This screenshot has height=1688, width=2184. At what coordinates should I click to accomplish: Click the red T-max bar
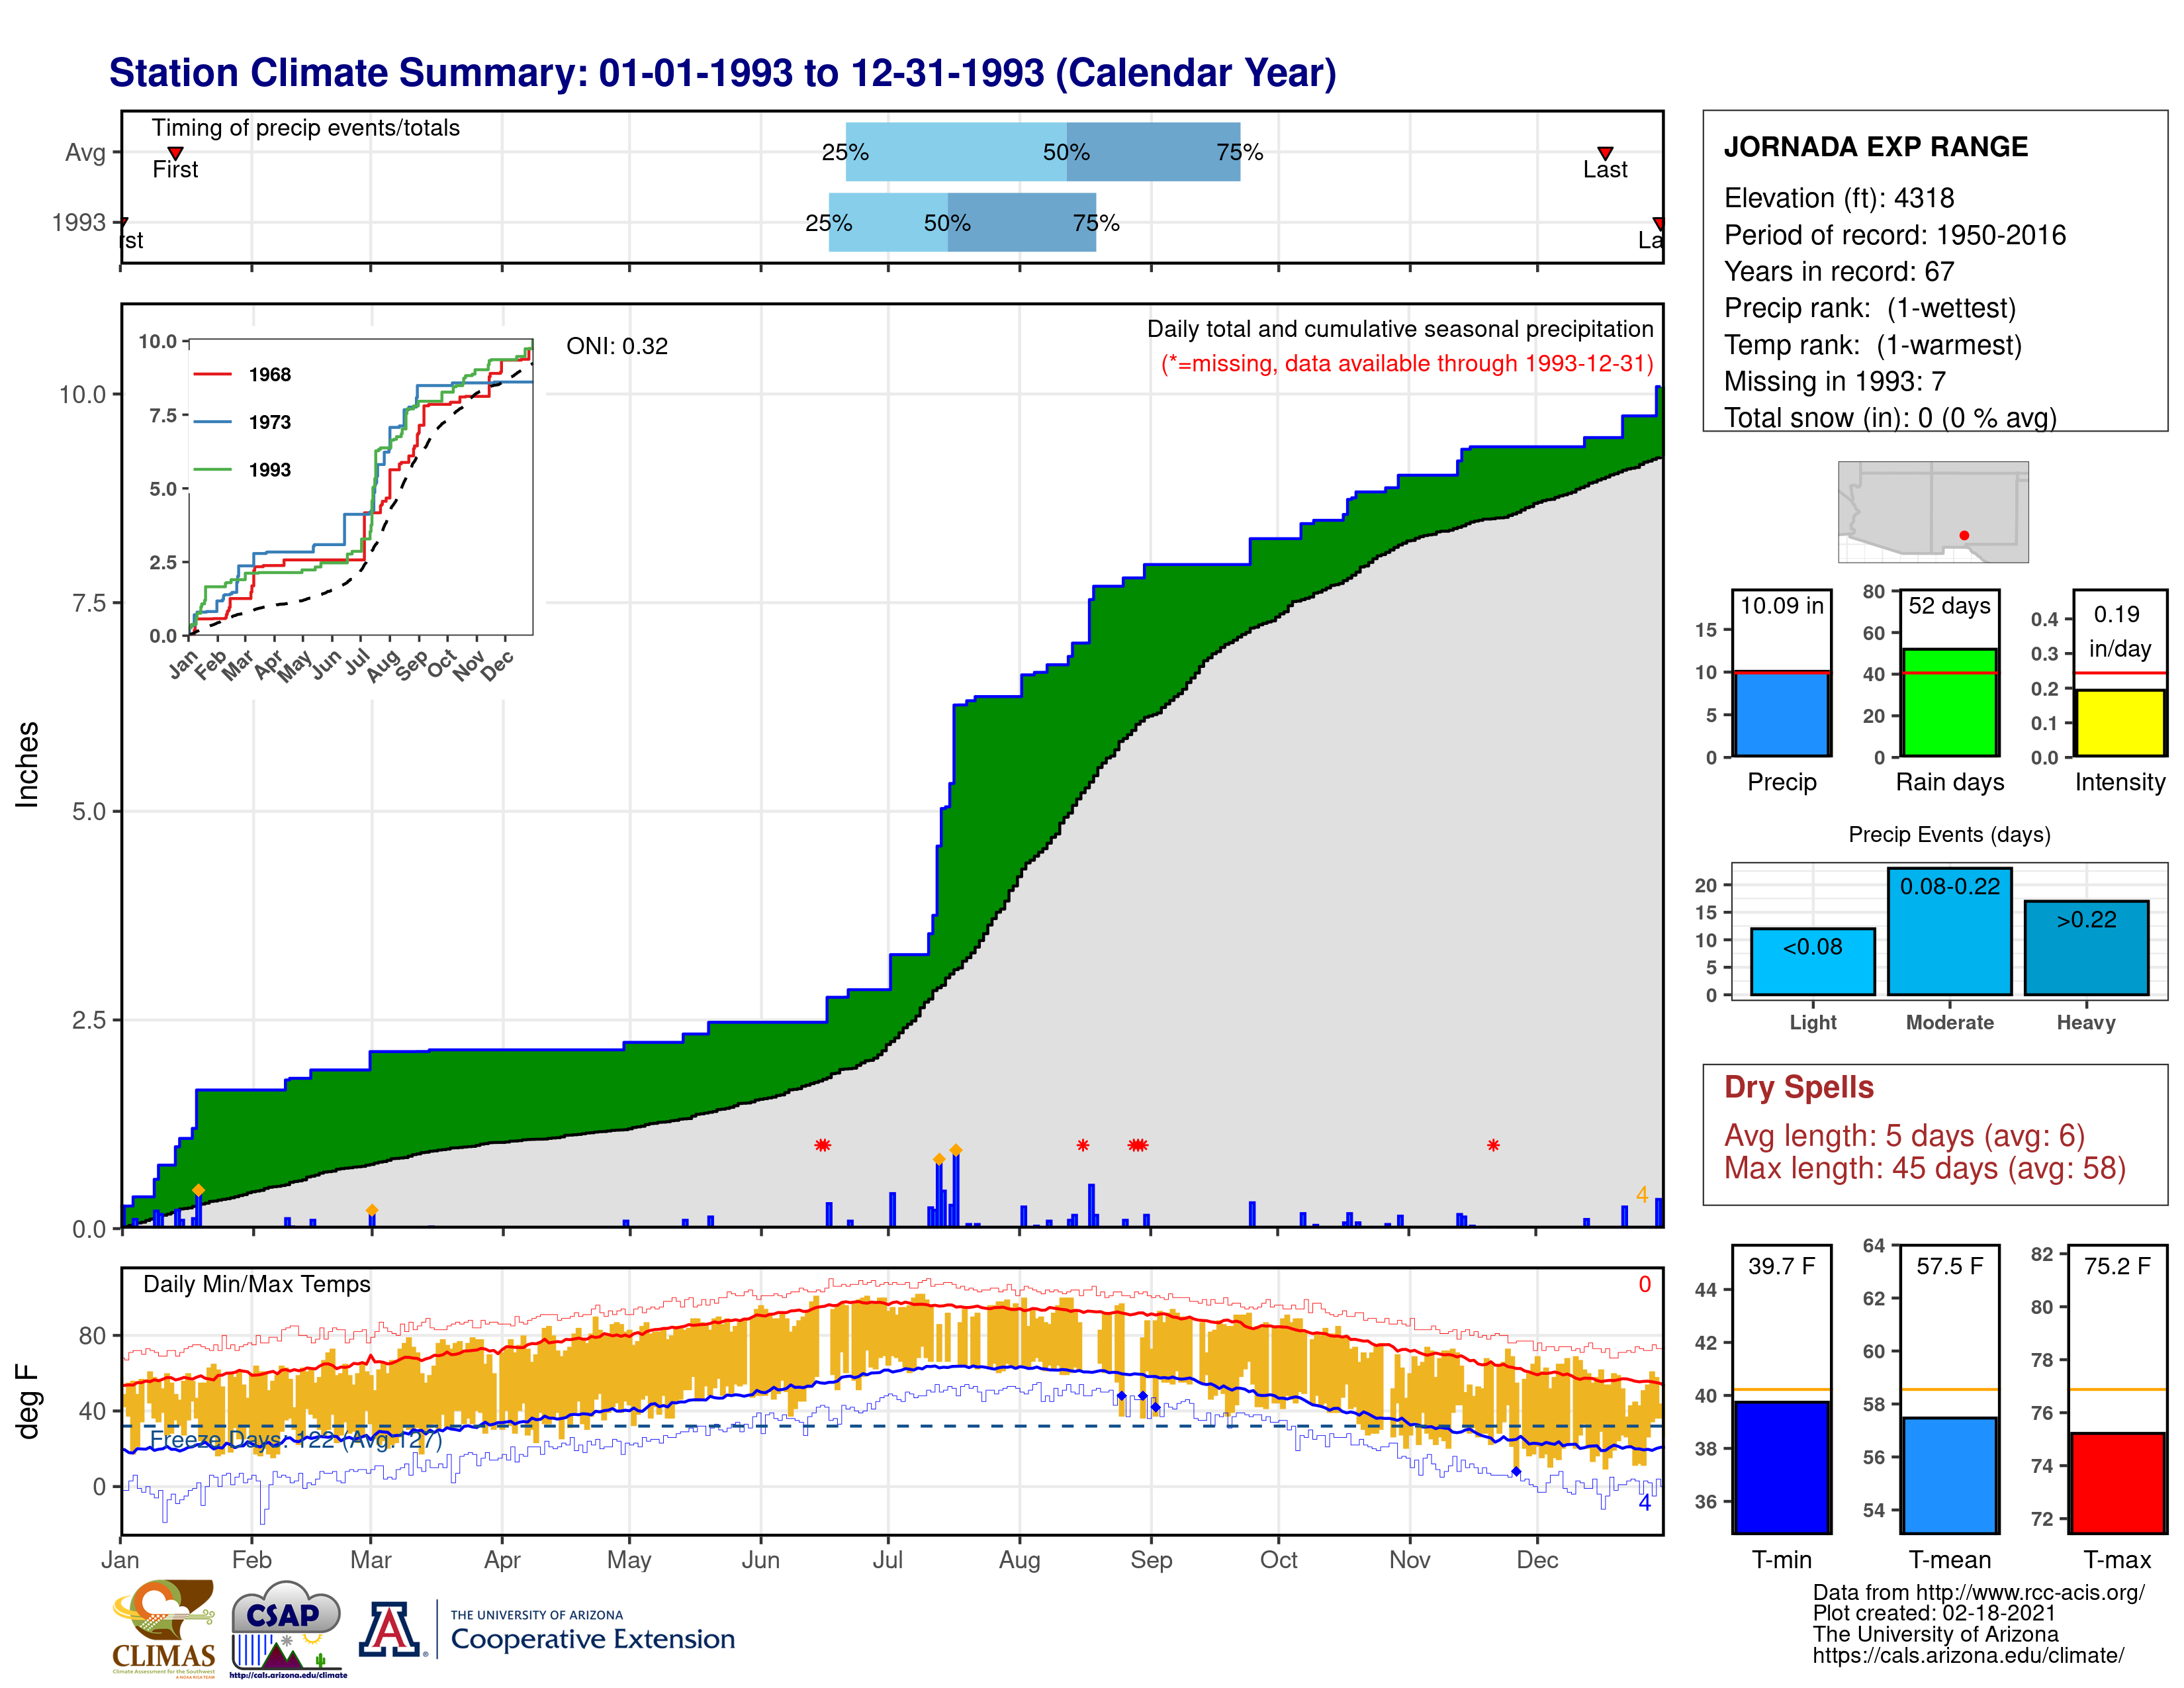(x=2117, y=1483)
